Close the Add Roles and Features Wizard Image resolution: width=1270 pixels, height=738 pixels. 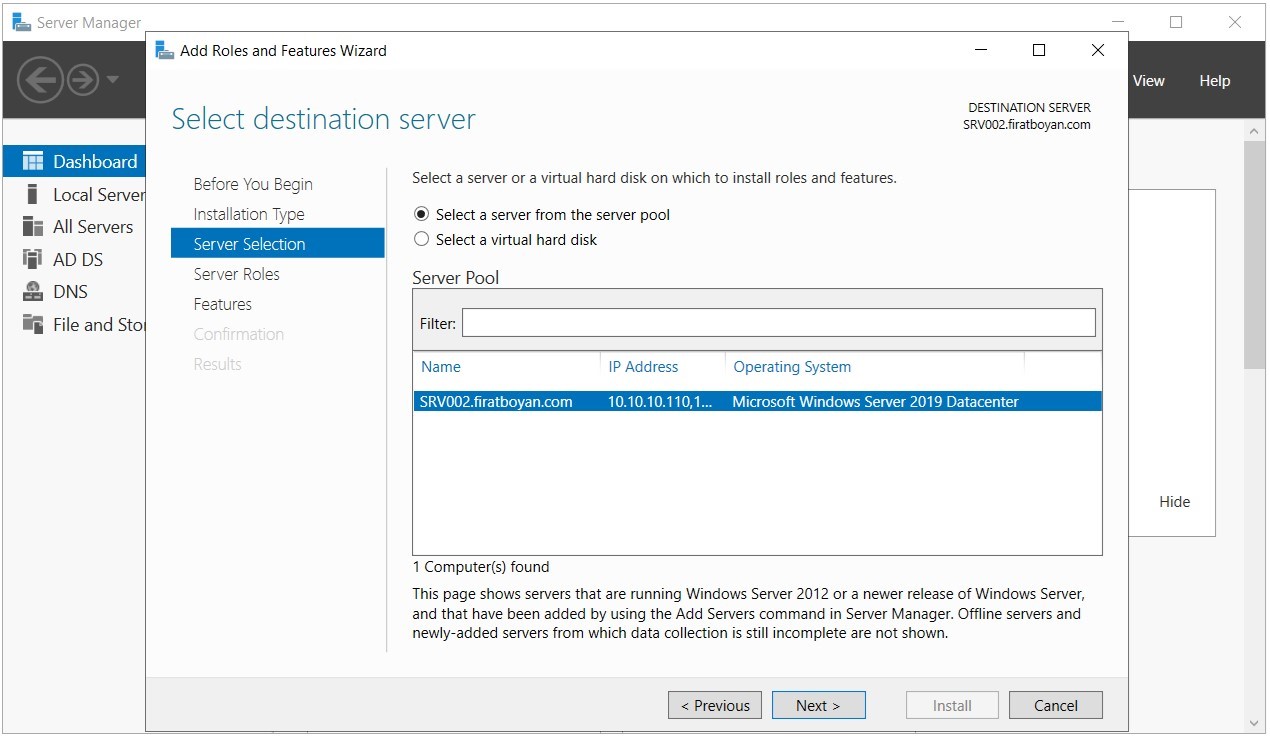tap(1098, 50)
